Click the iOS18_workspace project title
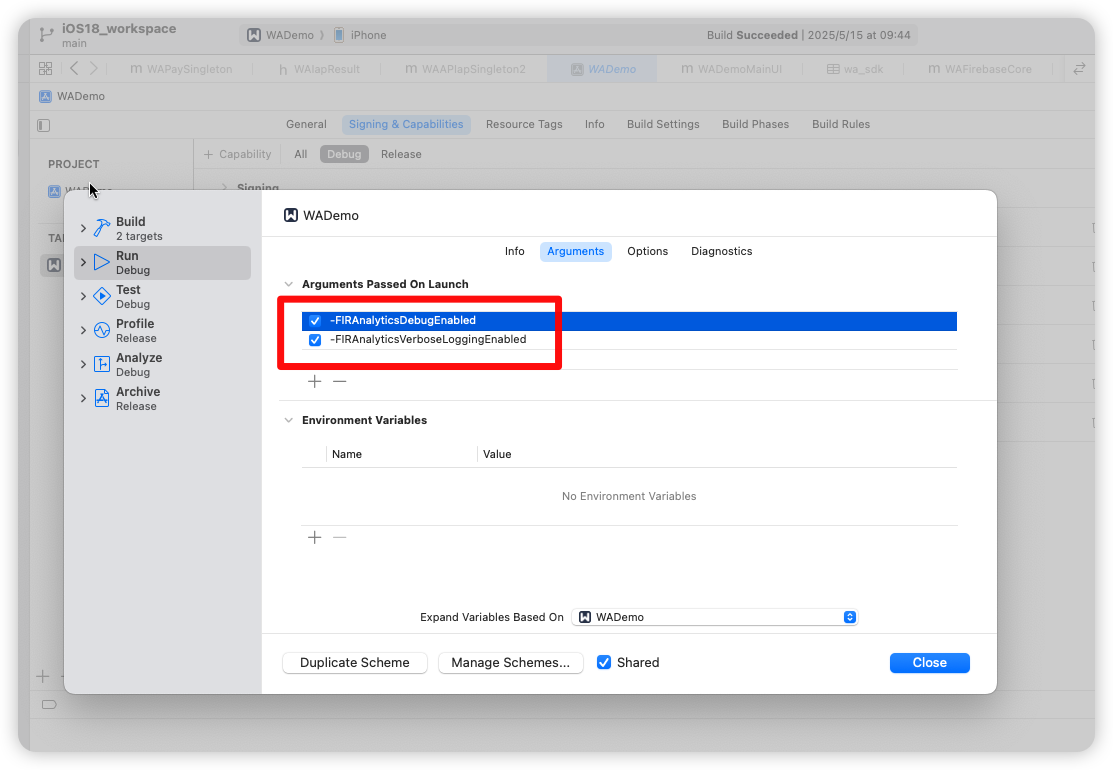Screen dimensions: 1113x770 119,28
